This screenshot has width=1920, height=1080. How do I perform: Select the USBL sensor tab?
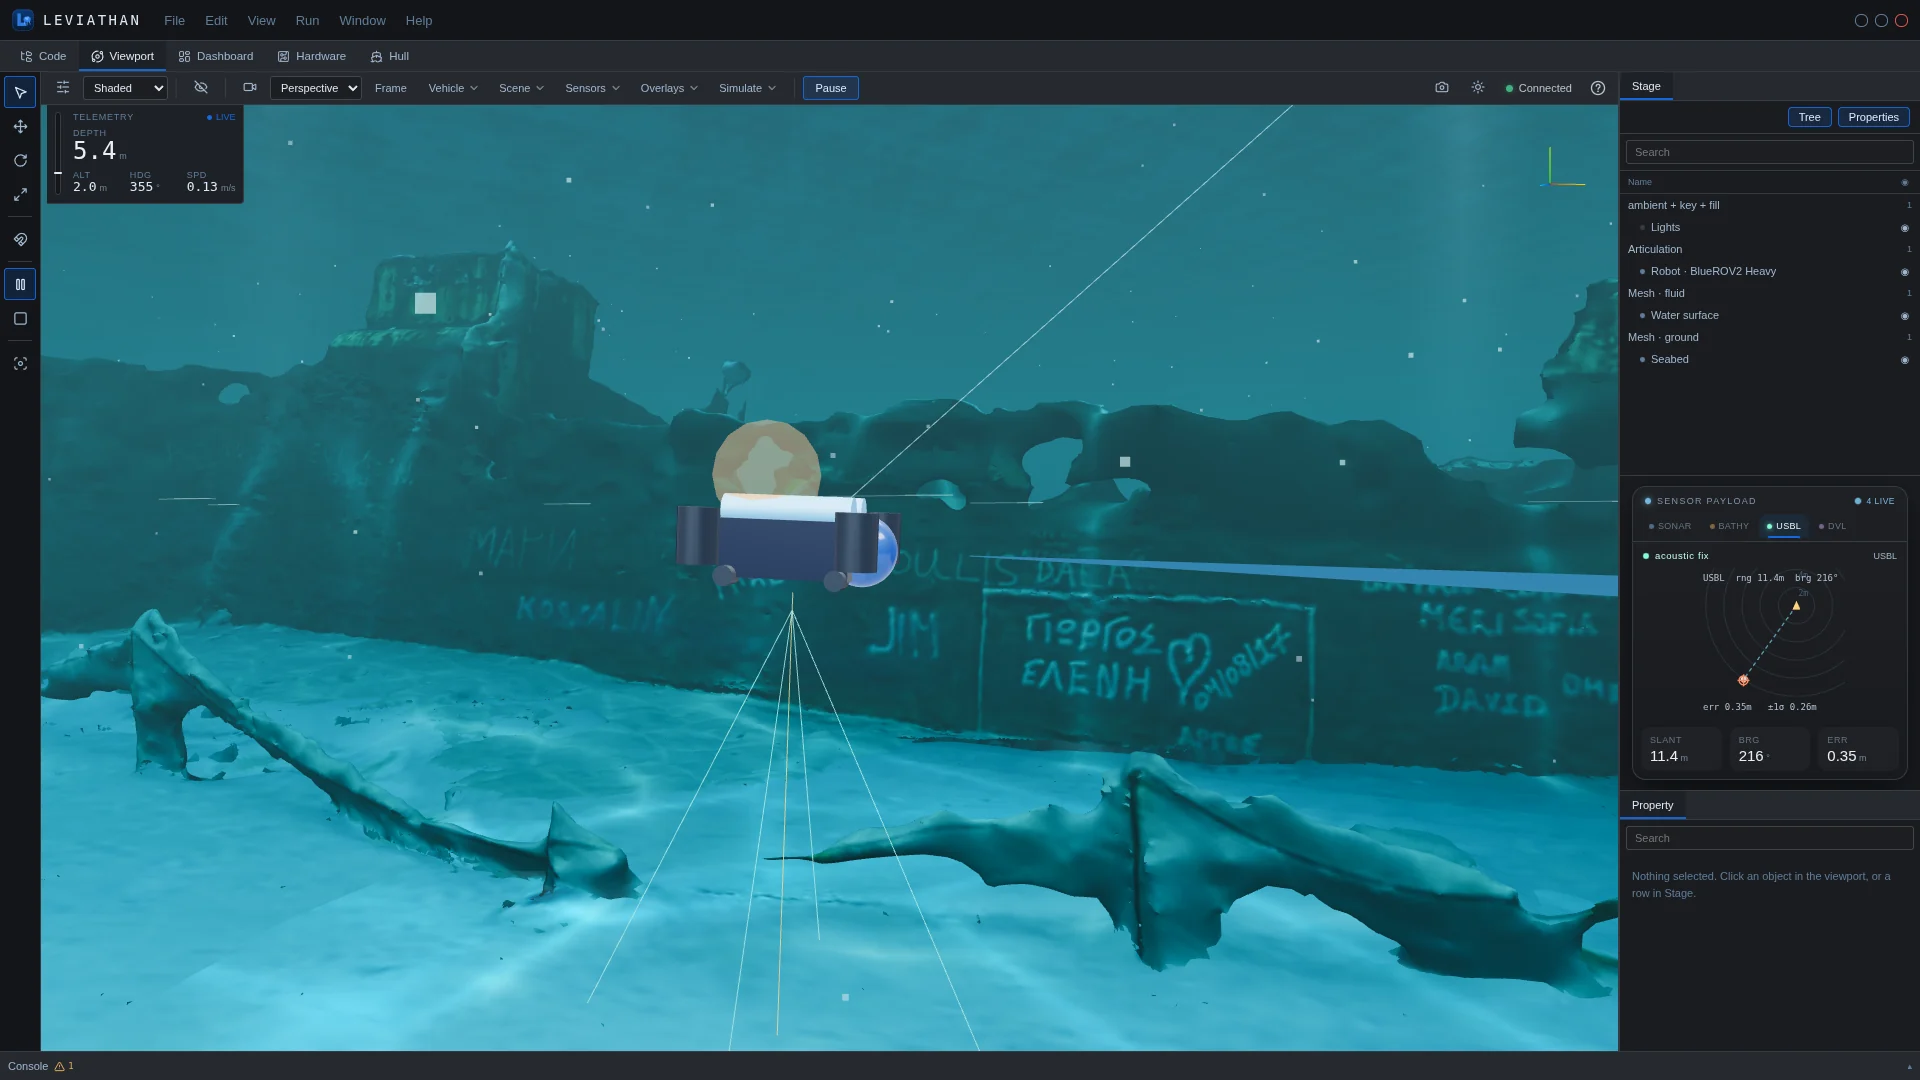(1783, 526)
